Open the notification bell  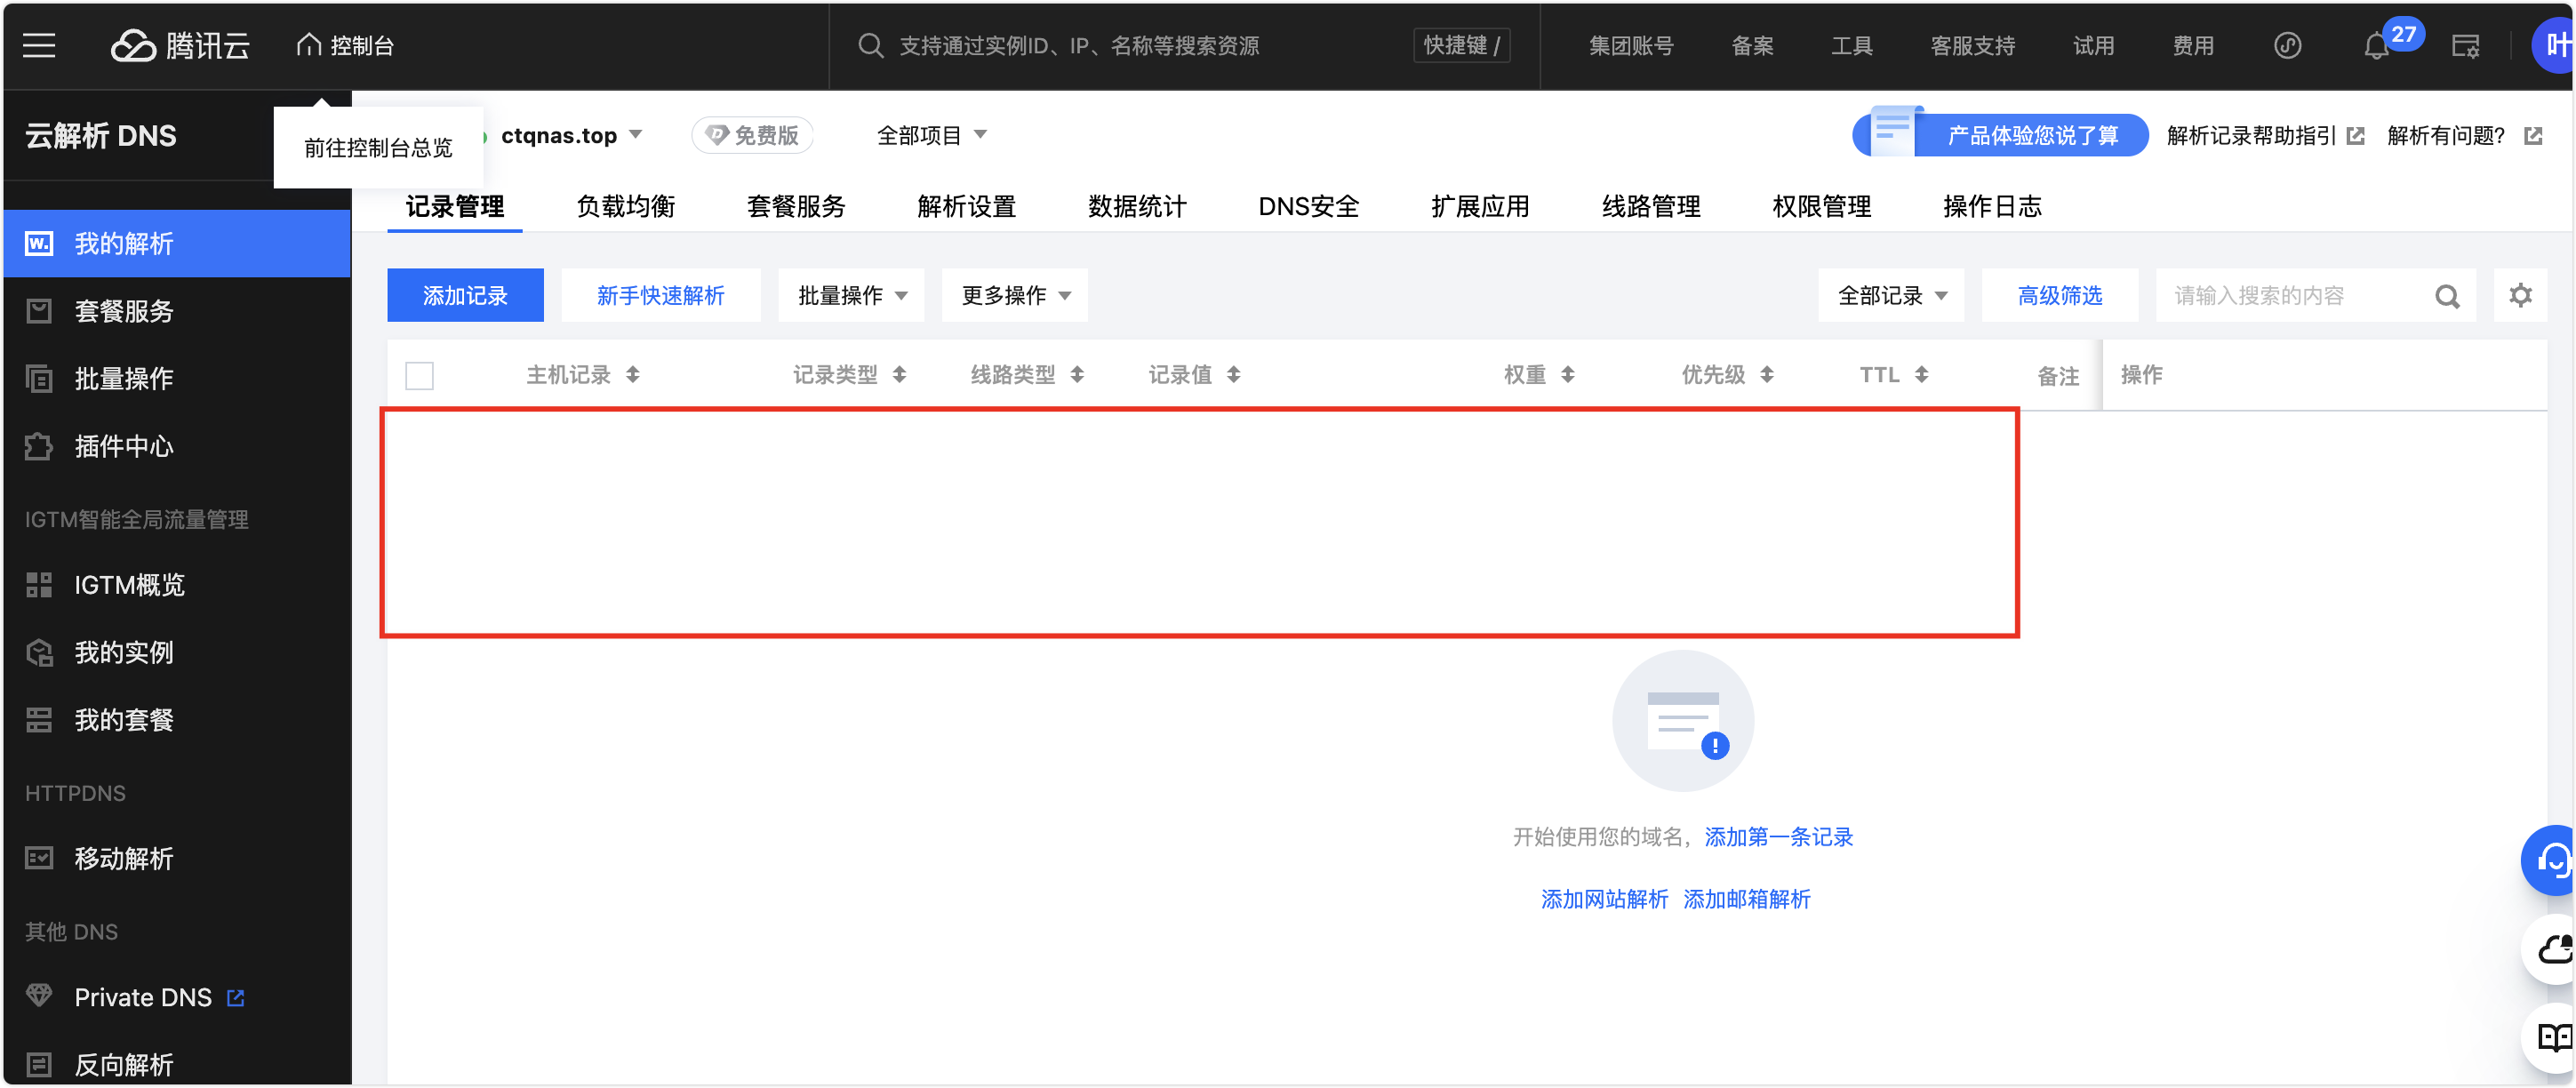click(x=2377, y=46)
